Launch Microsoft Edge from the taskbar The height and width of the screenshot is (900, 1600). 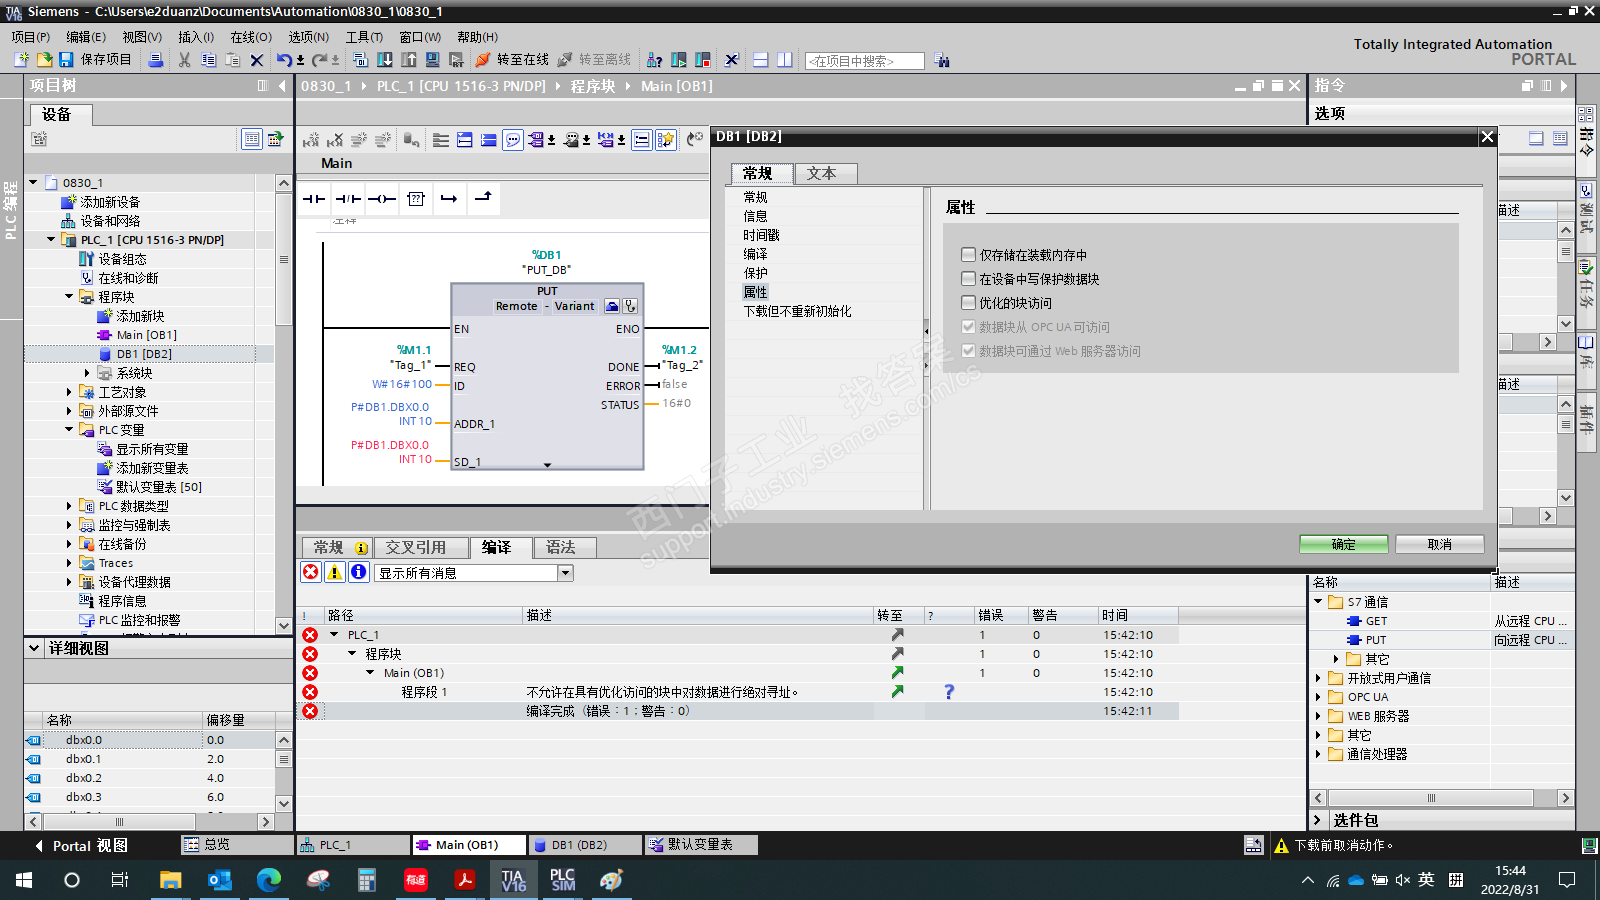[269, 880]
